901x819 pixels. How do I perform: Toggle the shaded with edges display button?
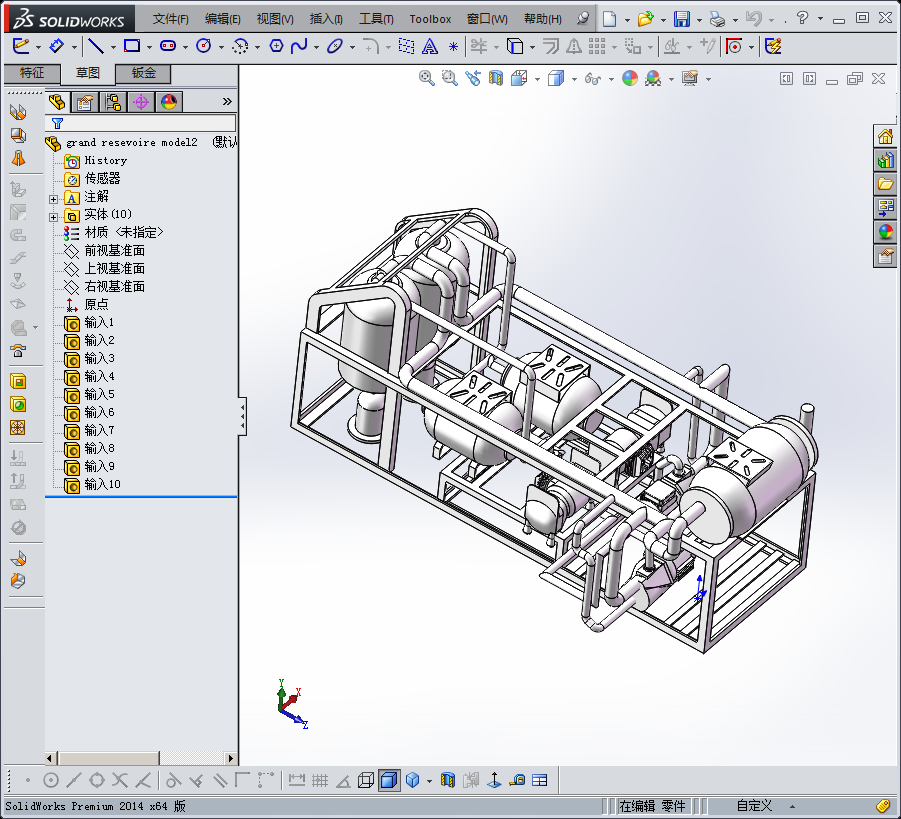coord(389,780)
